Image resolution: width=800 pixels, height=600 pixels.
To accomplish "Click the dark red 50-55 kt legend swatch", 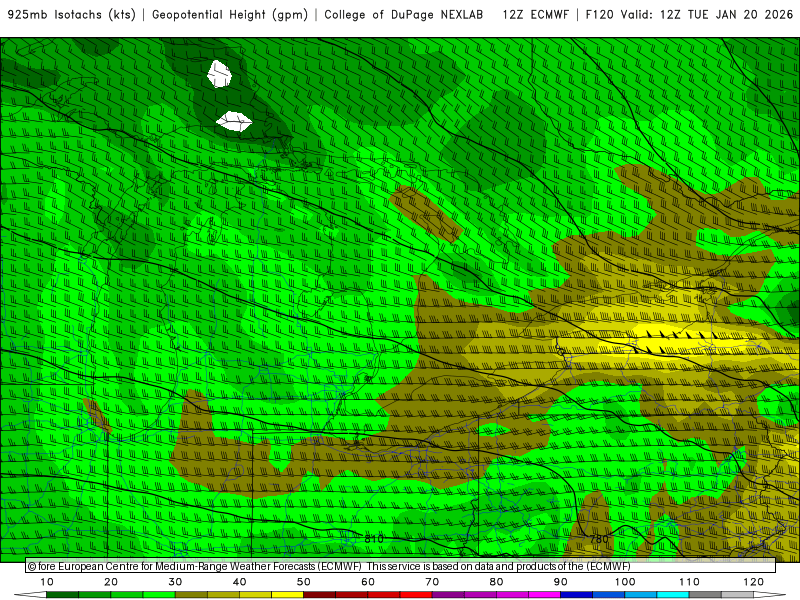I will pyautogui.click(x=319, y=595).
